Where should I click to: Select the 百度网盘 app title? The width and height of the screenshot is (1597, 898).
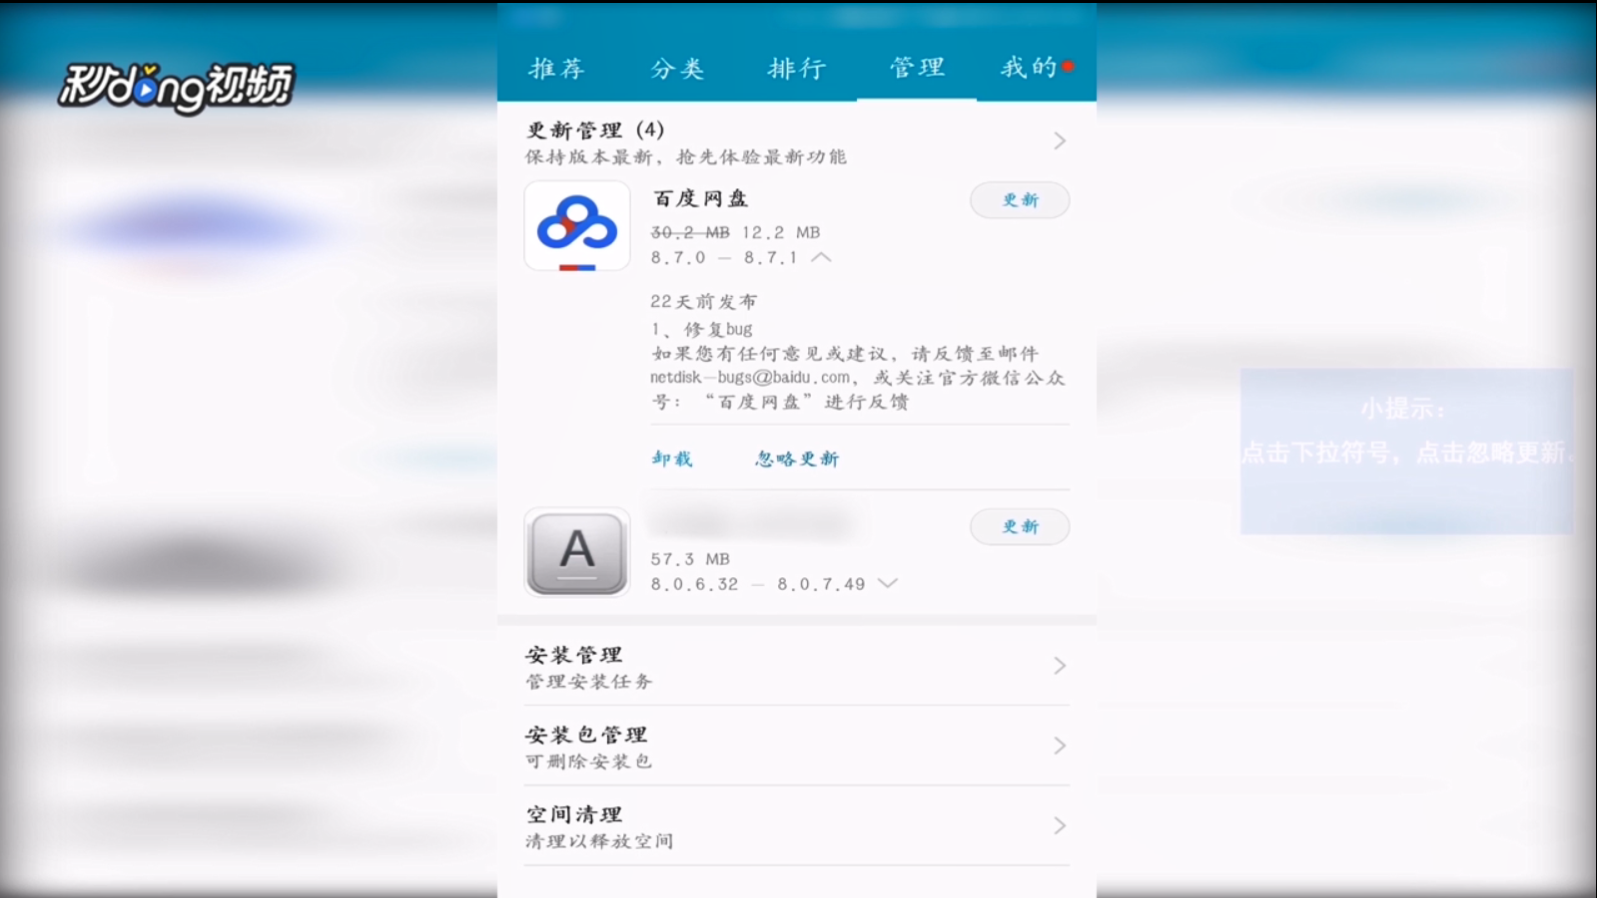(x=700, y=199)
